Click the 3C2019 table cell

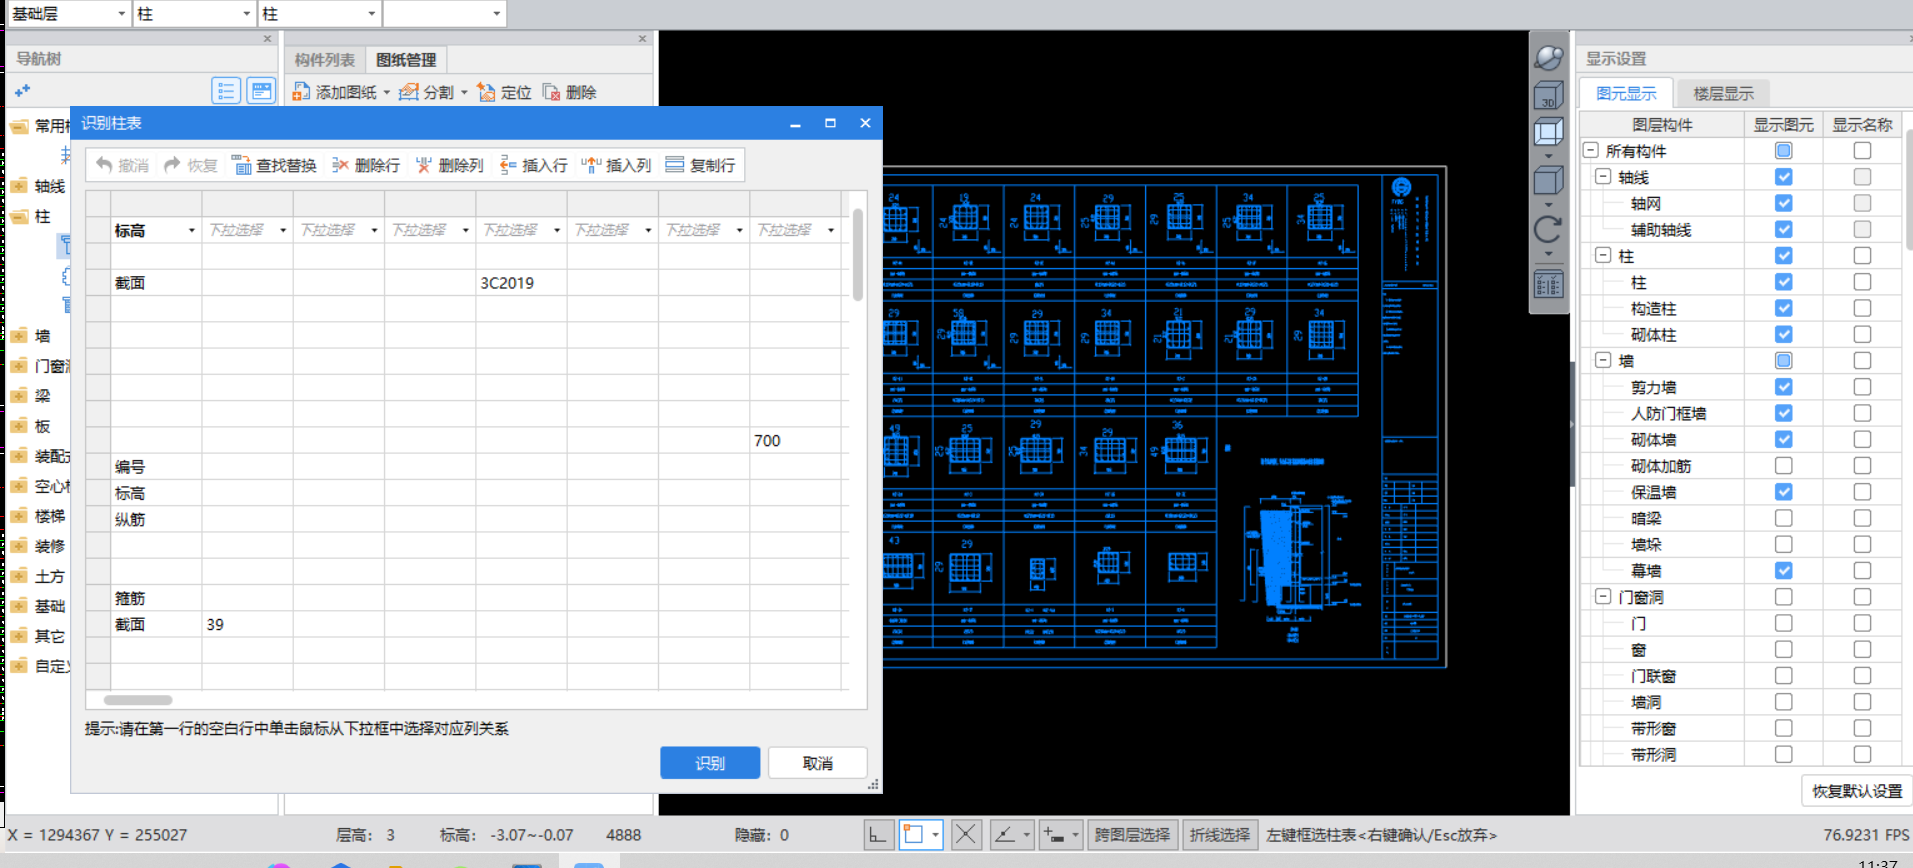[x=521, y=283]
